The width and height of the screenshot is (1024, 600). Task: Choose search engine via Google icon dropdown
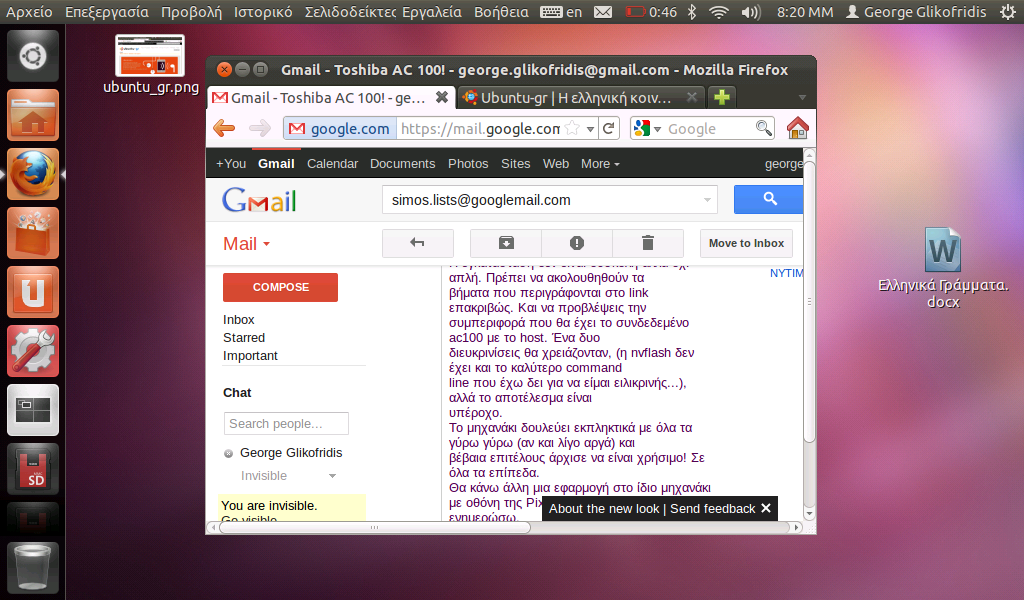pos(647,129)
